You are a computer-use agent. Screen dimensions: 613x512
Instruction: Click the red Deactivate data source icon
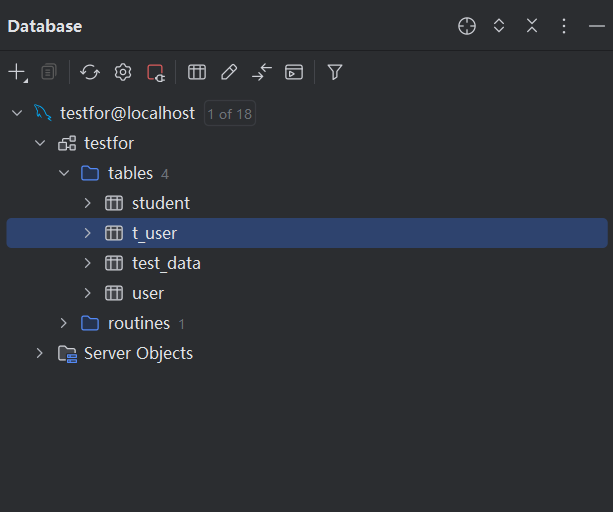pyautogui.click(x=155, y=72)
